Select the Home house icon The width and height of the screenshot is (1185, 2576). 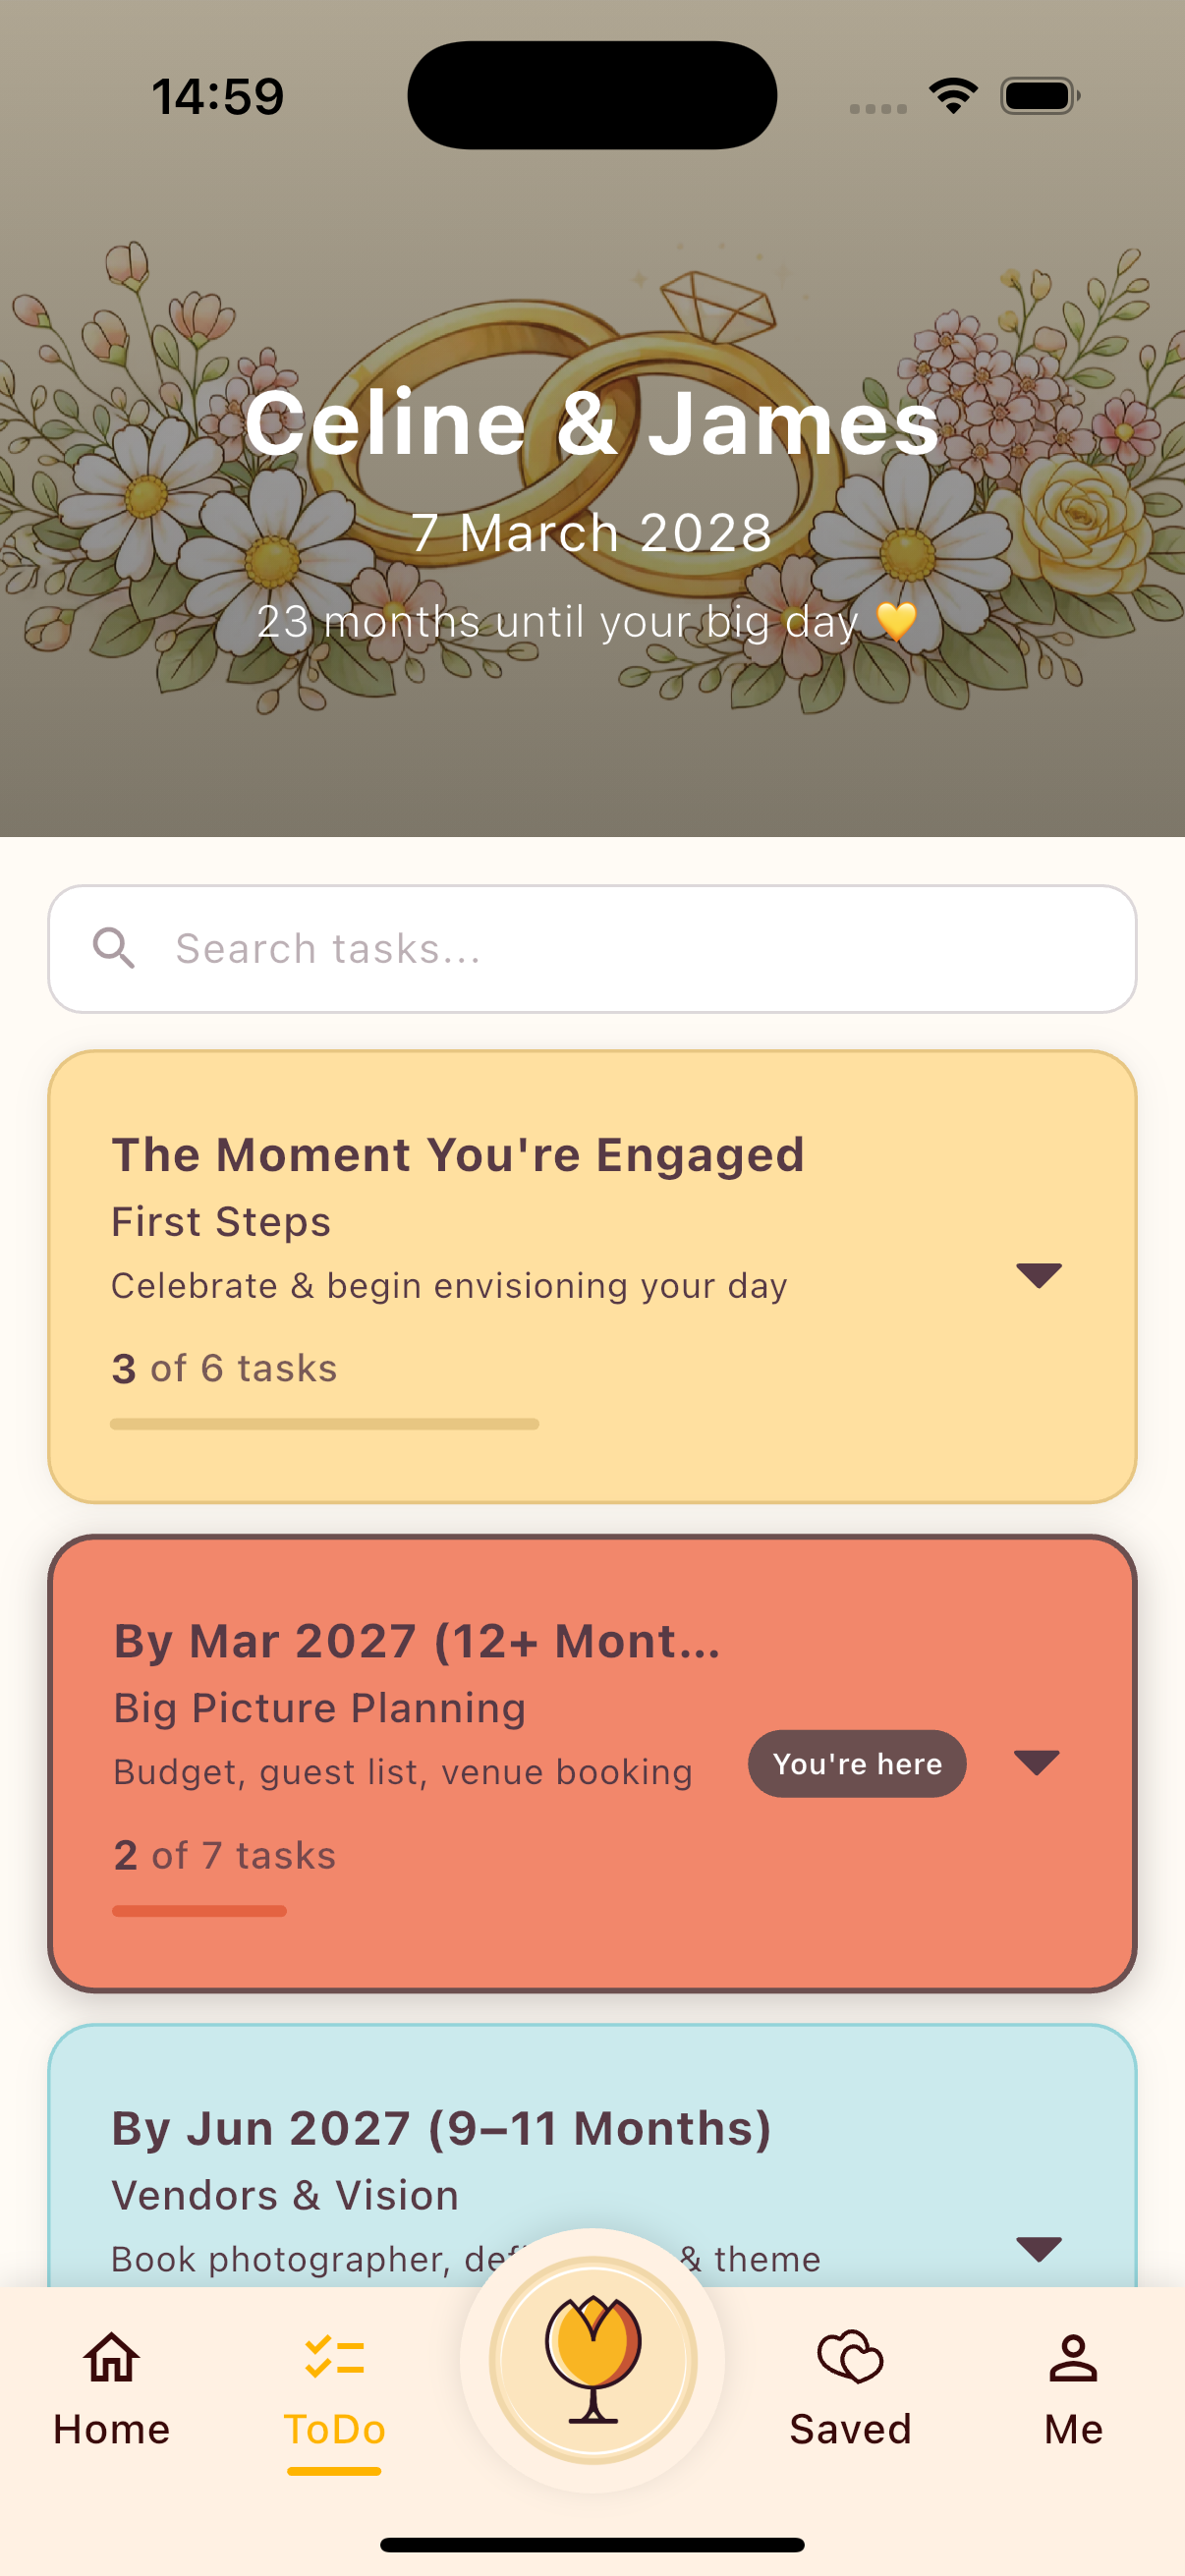[x=110, y=2358]
